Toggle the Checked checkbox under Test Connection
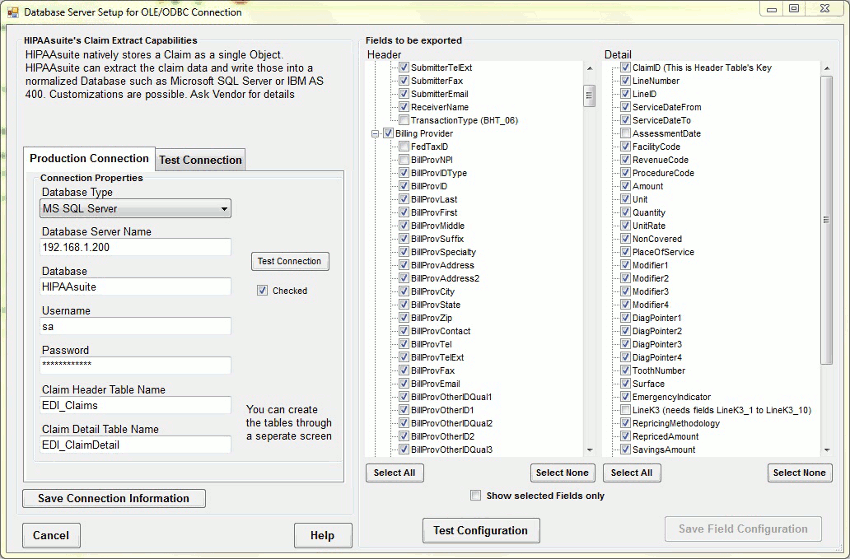This screenshot has height=559, width=850. [x=262, y=291]
